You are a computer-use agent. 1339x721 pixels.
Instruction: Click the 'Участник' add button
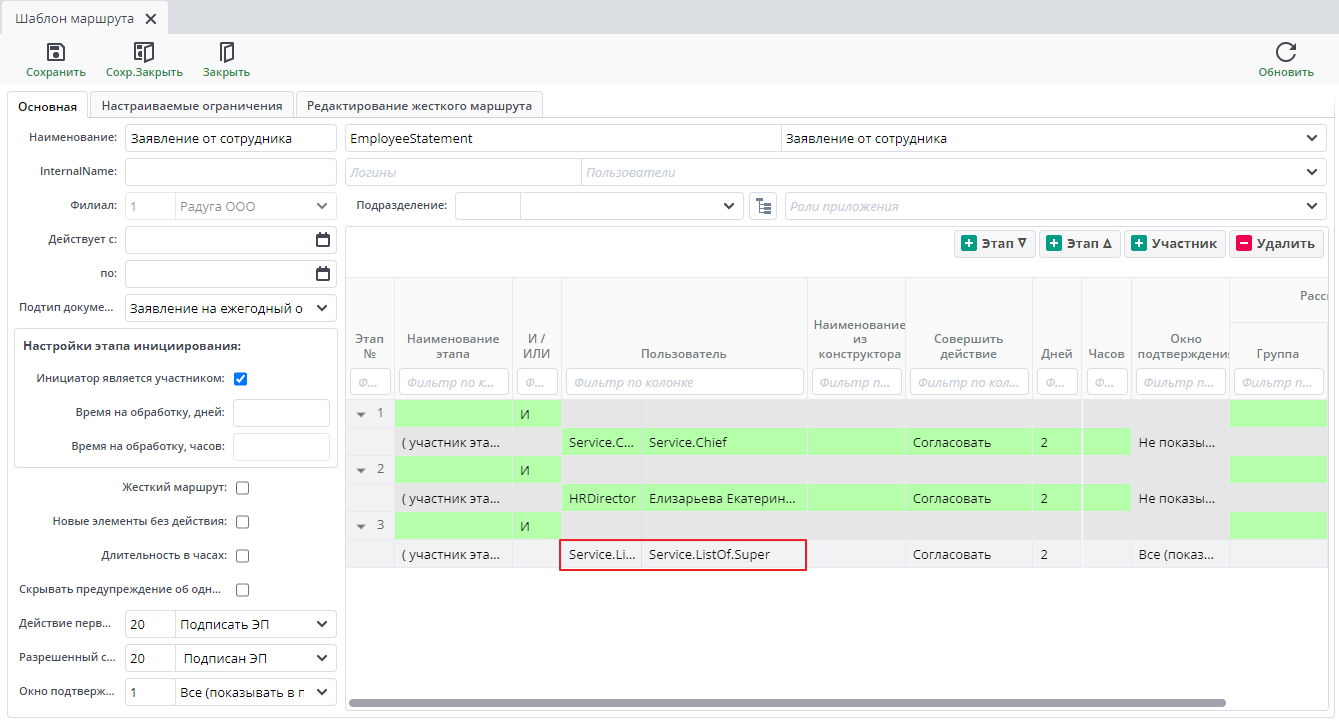click(1174, 244)
